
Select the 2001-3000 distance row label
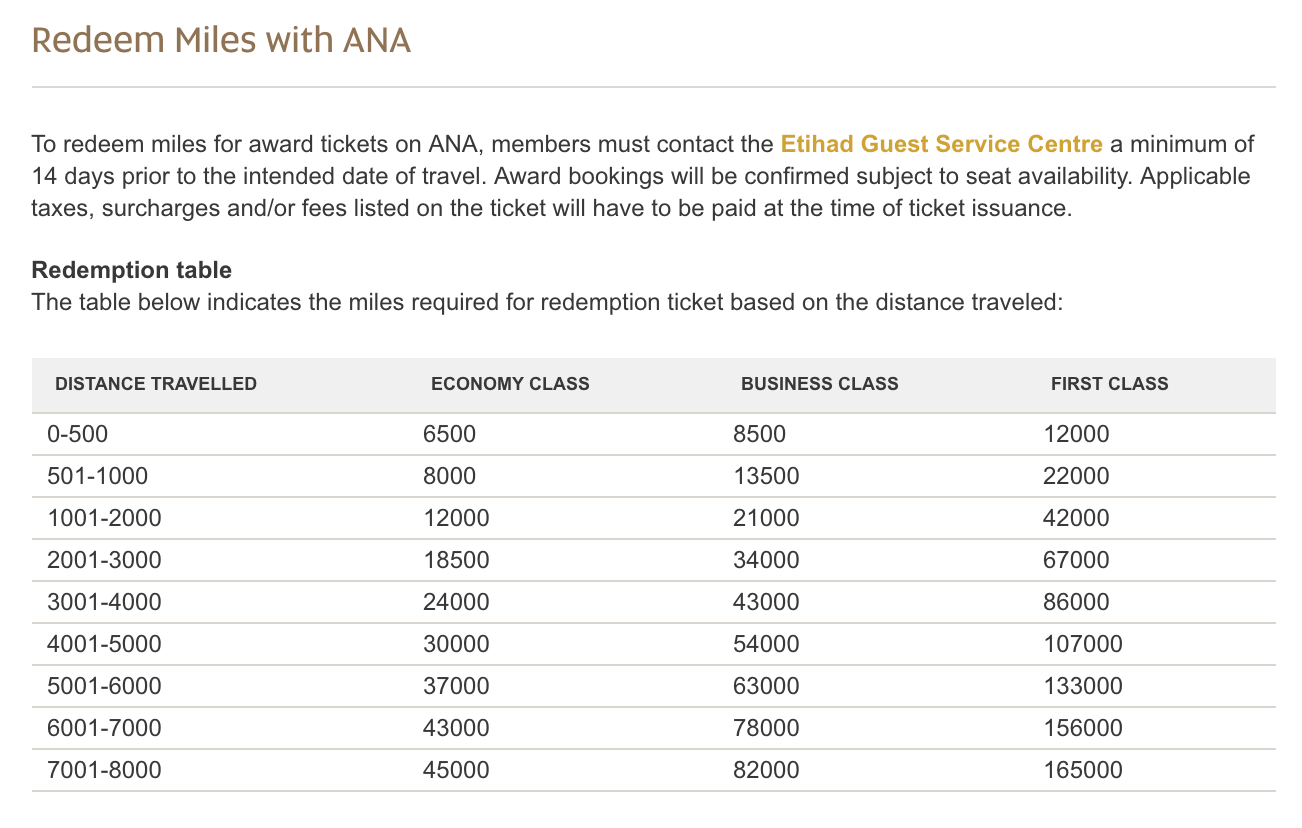point(104,561)
